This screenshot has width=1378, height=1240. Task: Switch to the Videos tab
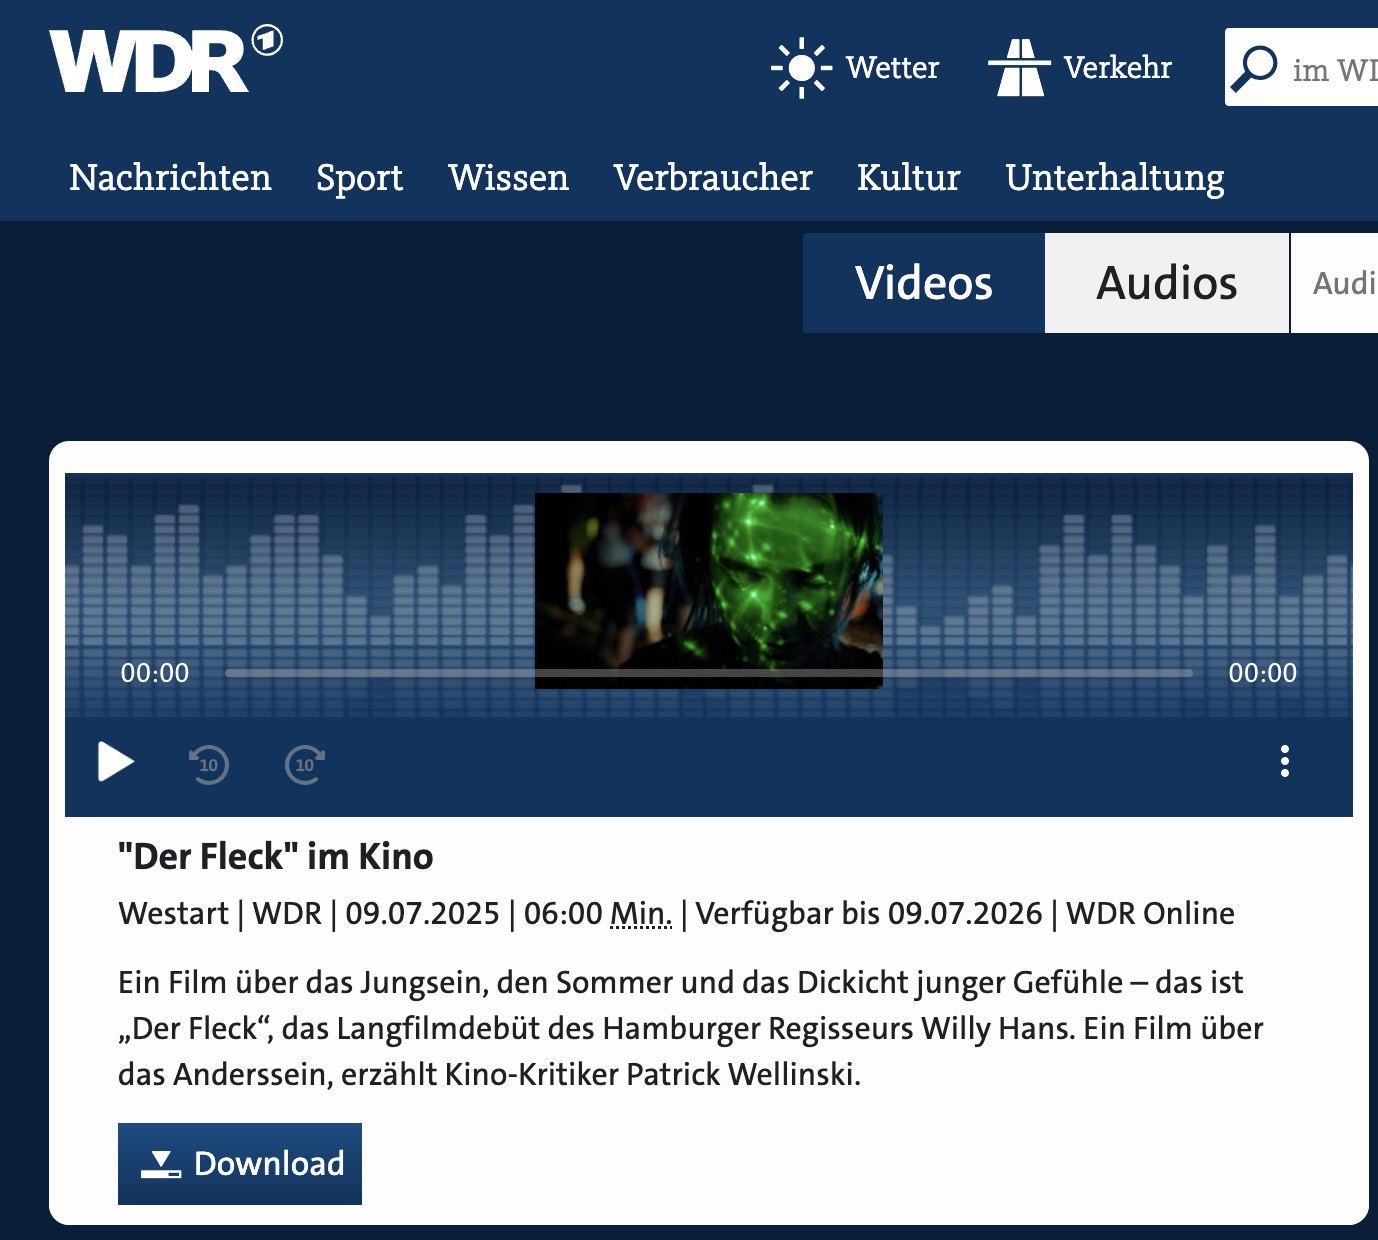(924, 283)
